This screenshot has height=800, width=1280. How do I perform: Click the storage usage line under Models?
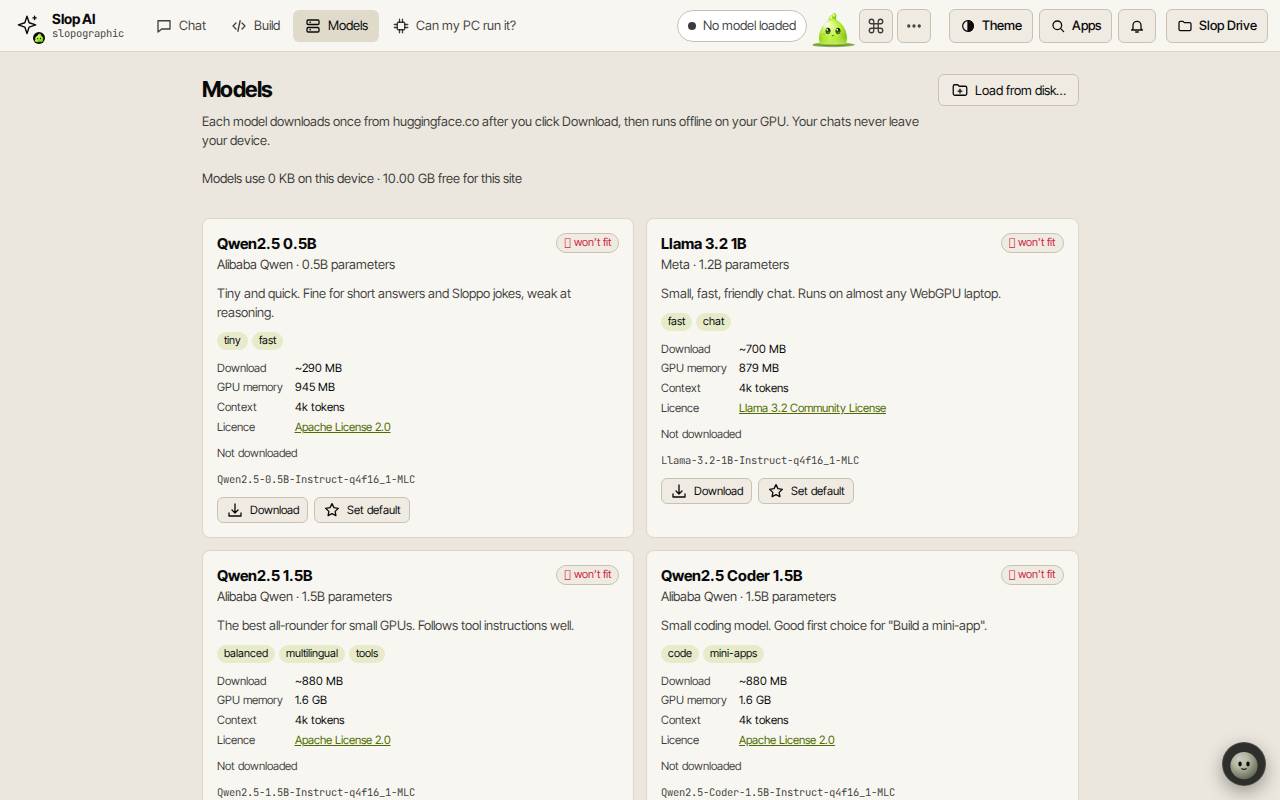click(x=362, y=179)
